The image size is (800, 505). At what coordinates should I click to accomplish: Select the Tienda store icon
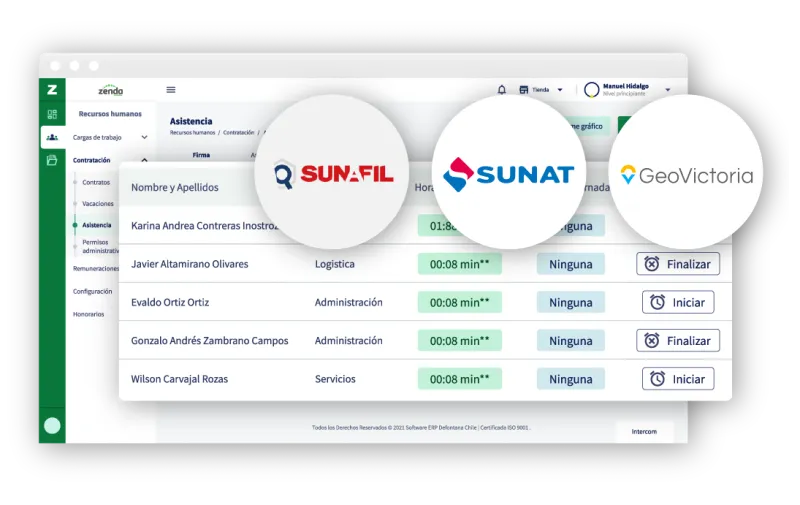click(523, 90)
